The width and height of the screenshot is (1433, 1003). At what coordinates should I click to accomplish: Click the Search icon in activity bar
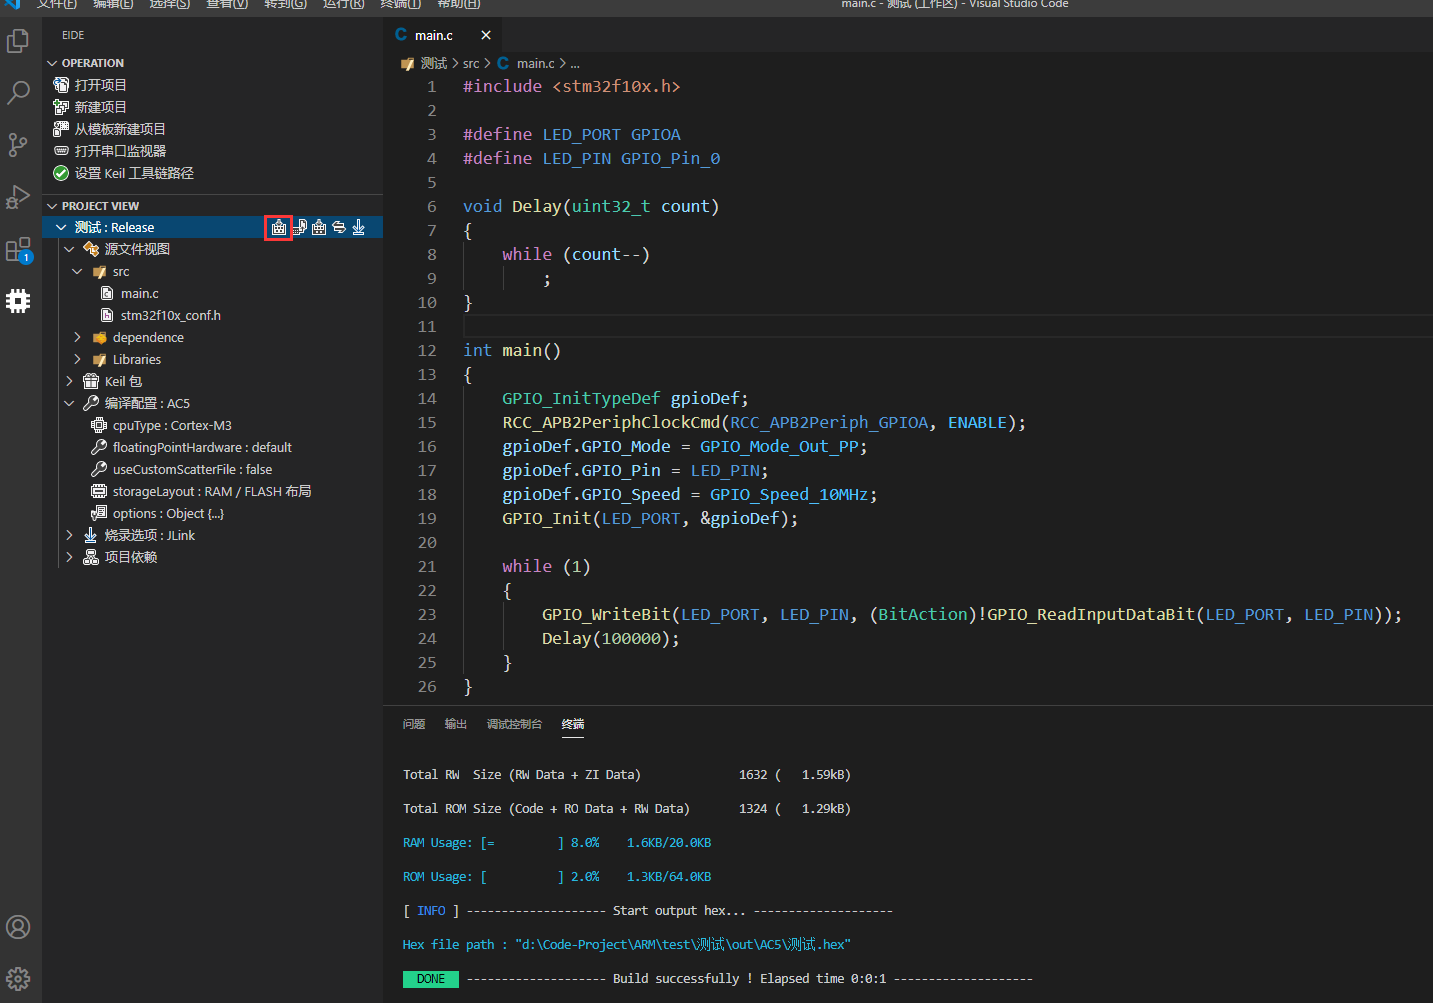pos(18,92)
